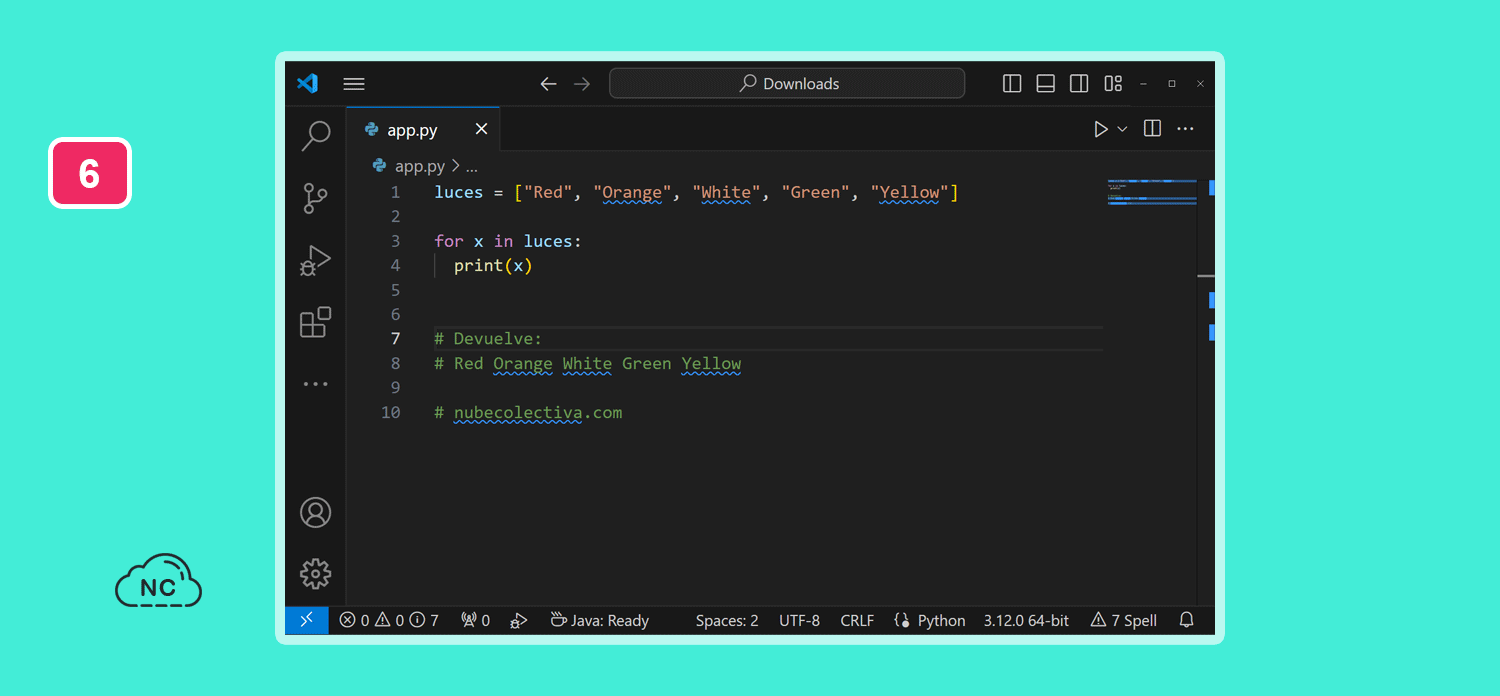Click the Downloads command center search box

[x=787, y=84]
